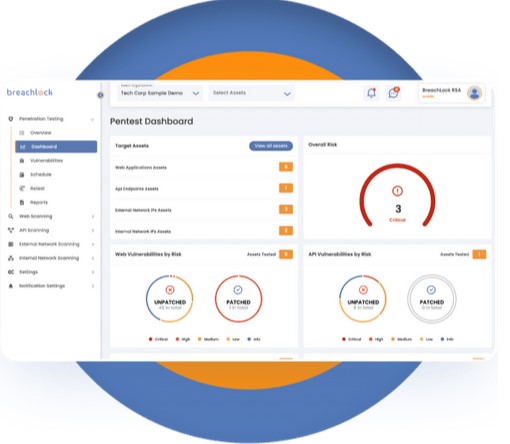510x444 pixels.
Task: Expand the Settings menu
Action: pyautogui.click(x=93, y=272)
